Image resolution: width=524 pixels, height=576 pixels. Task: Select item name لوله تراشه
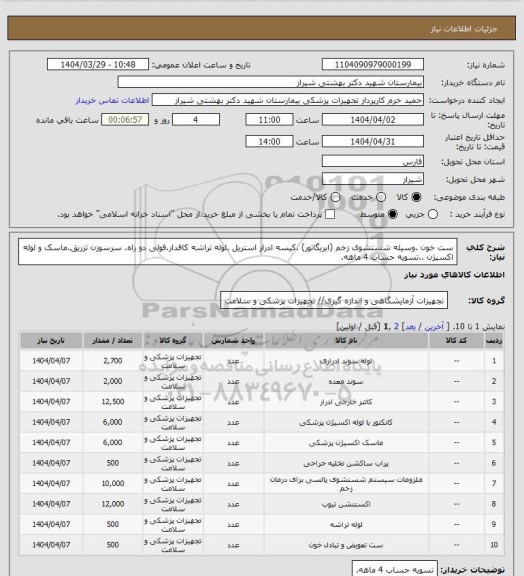[x=346, y=525]
